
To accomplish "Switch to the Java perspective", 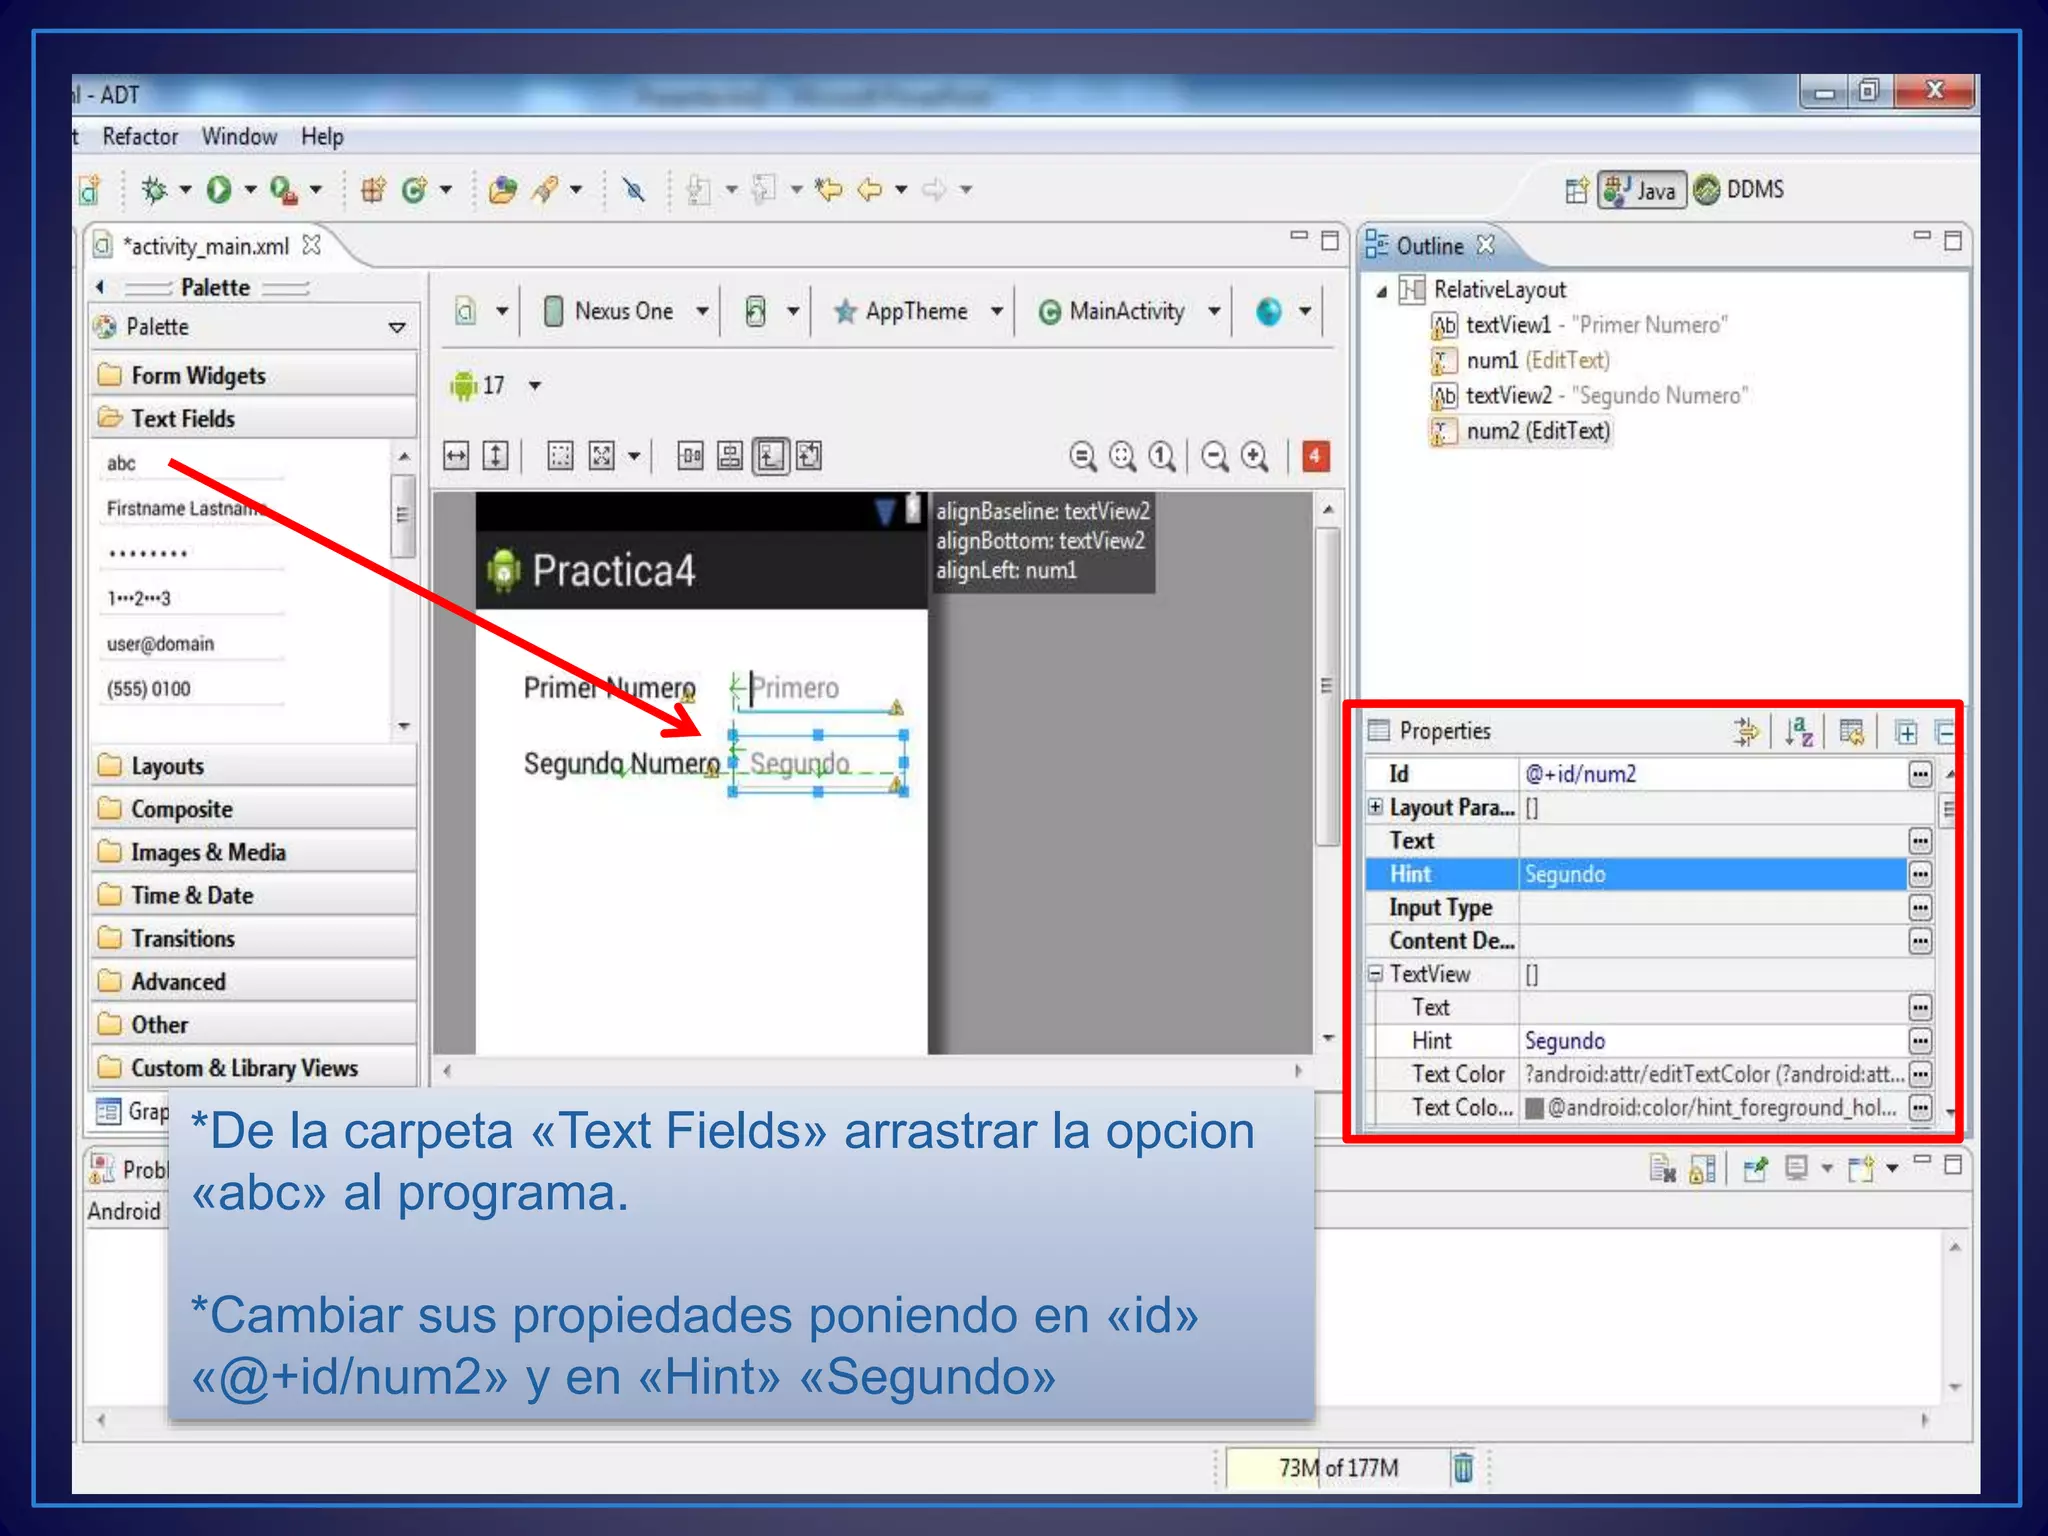I will (1642, 190).
